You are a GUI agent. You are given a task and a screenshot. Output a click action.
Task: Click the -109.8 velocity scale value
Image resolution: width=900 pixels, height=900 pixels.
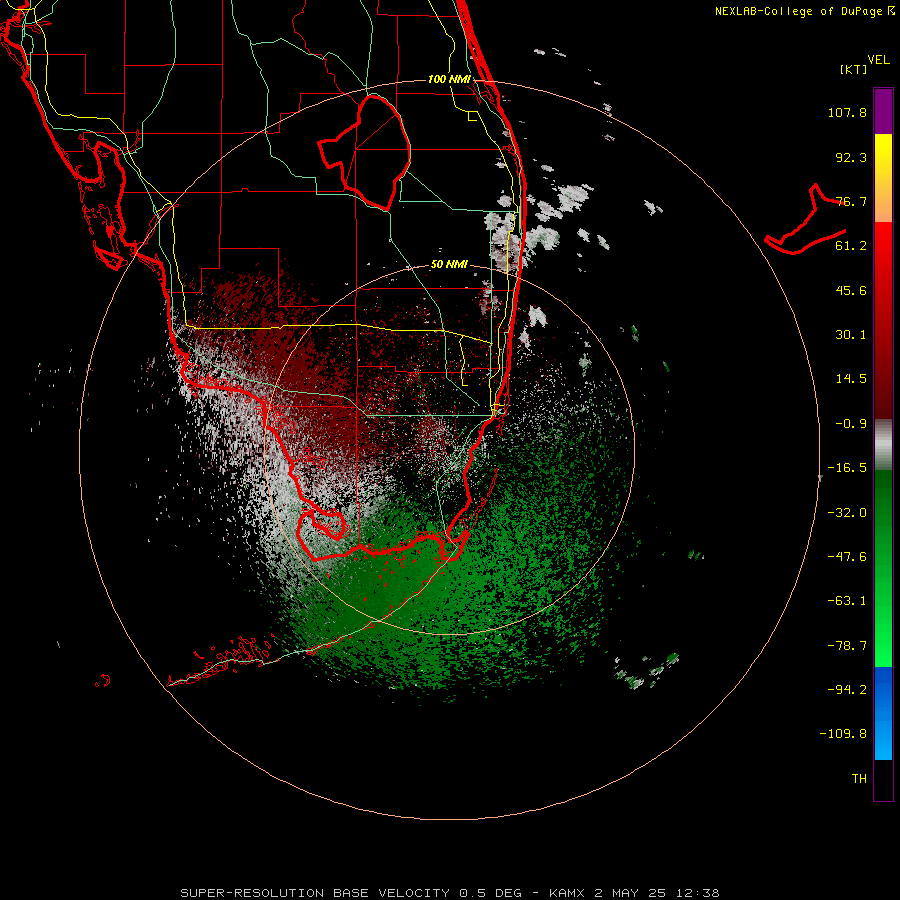[x=844, y=734]
